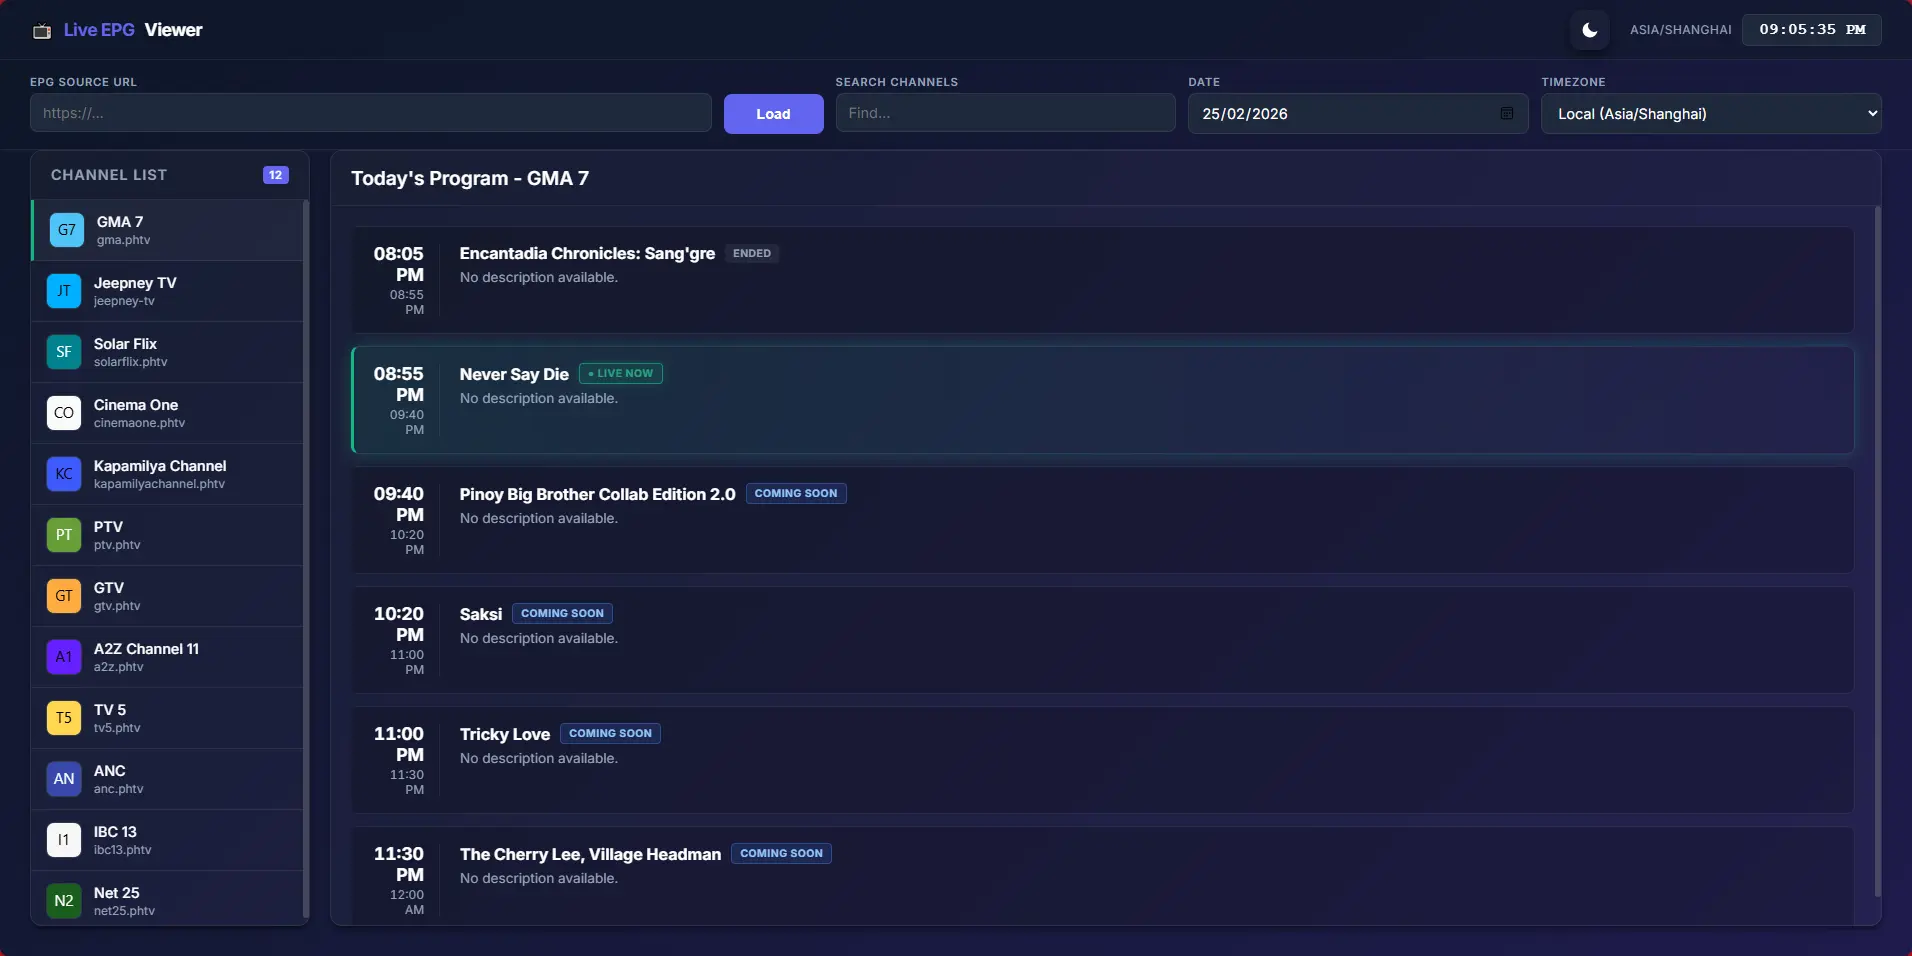Viewport: 1912px width, 956px height.
Task: Click the JT icon for Jeepney TV
Action: coord(64,291)
